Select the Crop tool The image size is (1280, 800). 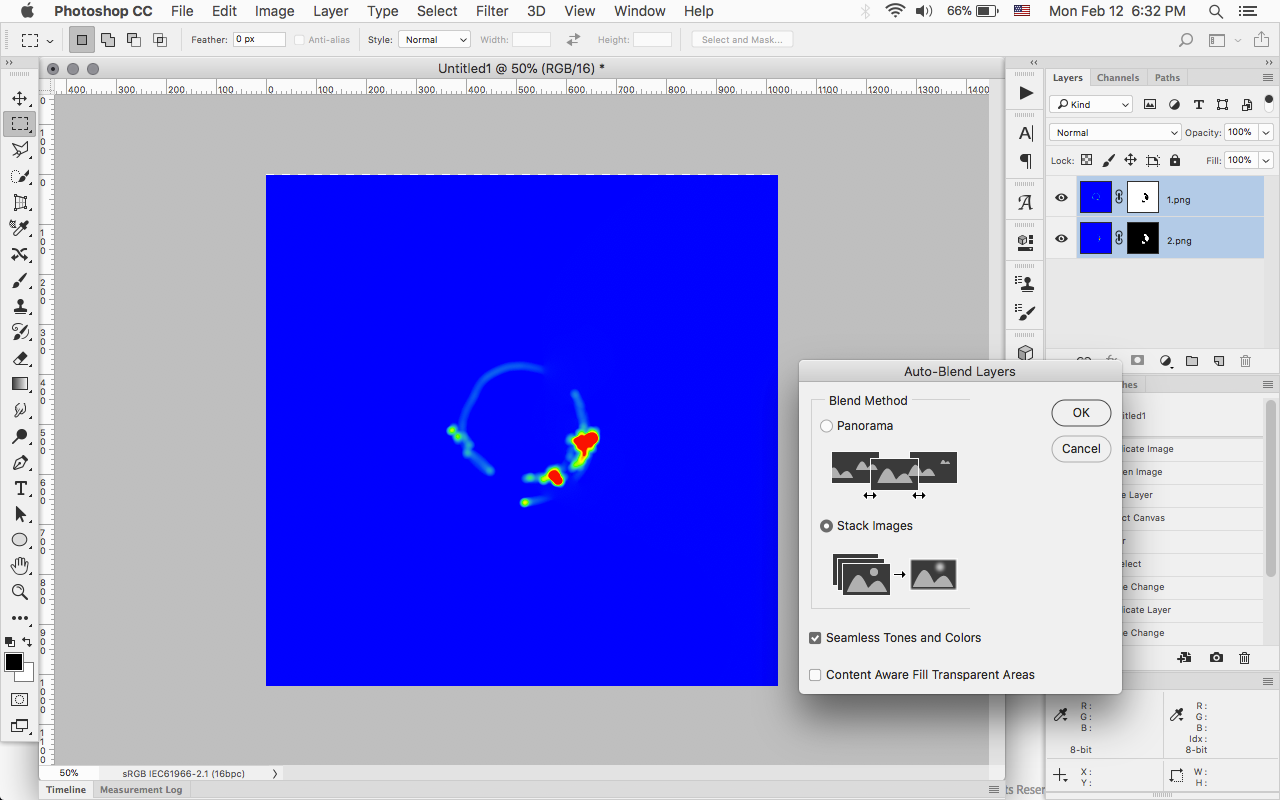[19, 202]
